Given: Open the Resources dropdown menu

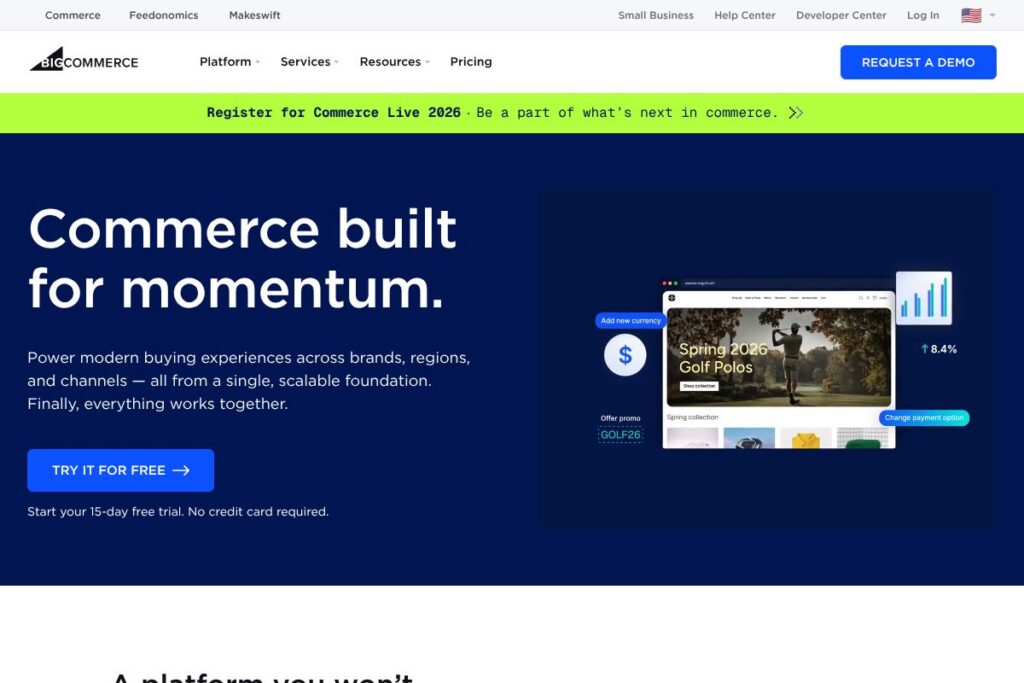Looking at the screenshot, I should (x=394, y=62).
